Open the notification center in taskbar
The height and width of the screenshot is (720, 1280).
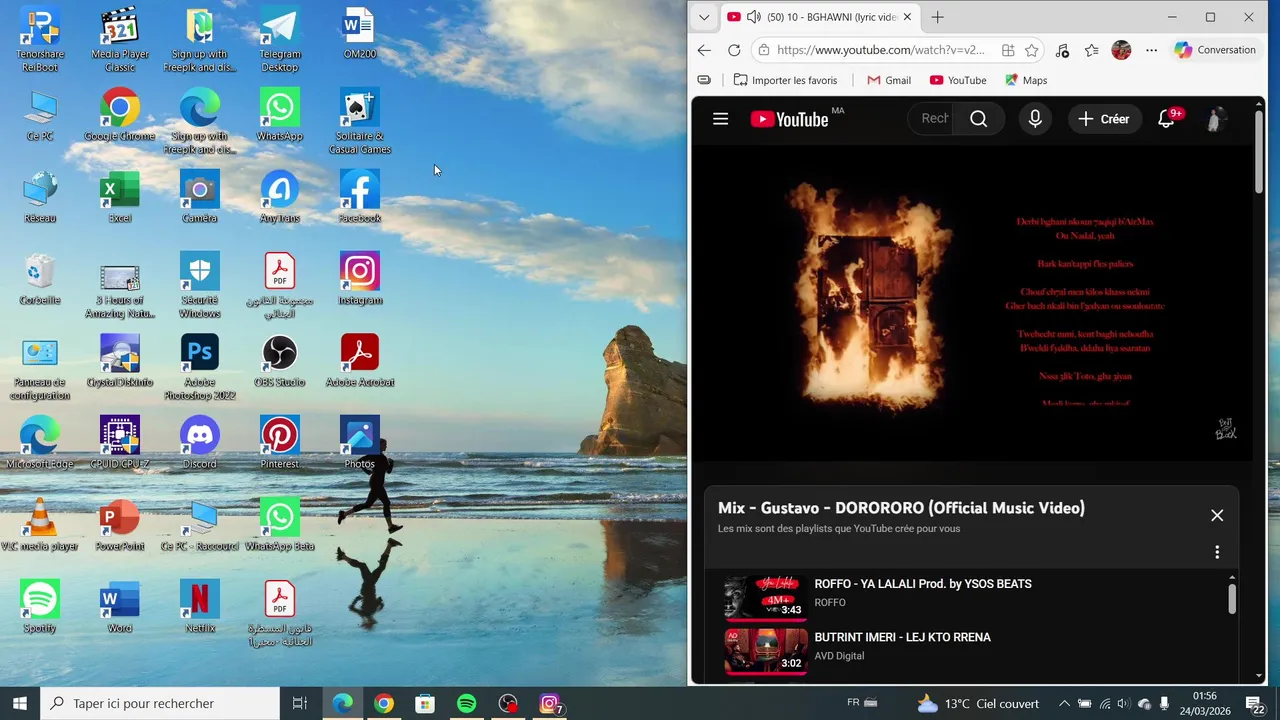pyautogui.click(x=1254, y=703)
